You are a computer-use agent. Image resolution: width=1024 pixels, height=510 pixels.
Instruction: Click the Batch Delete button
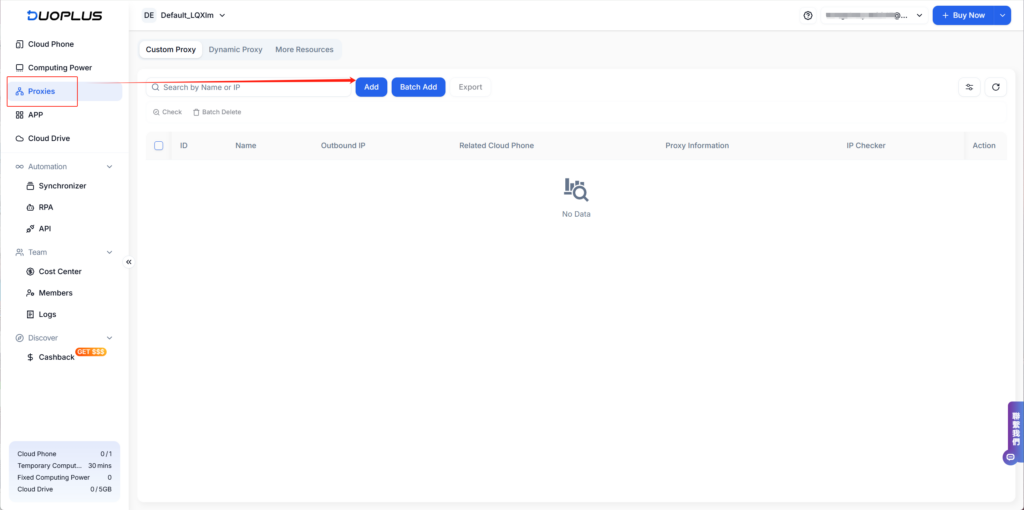pos(217,112)
